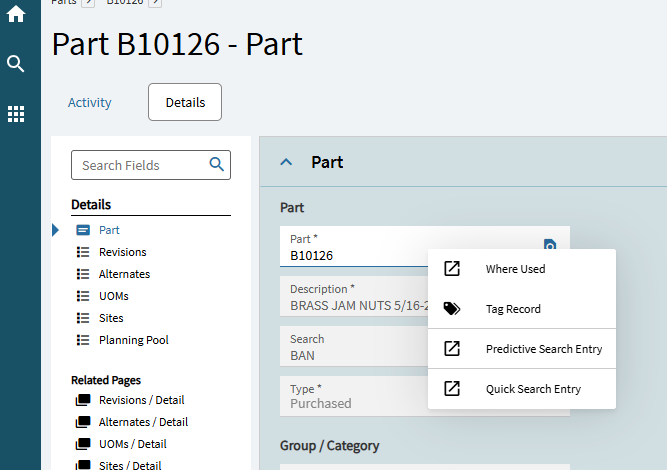The width and height of the screenshot is (667, 470).
Task: Click the Predictive Search Entry icon
Action: (x=452, y=349)
